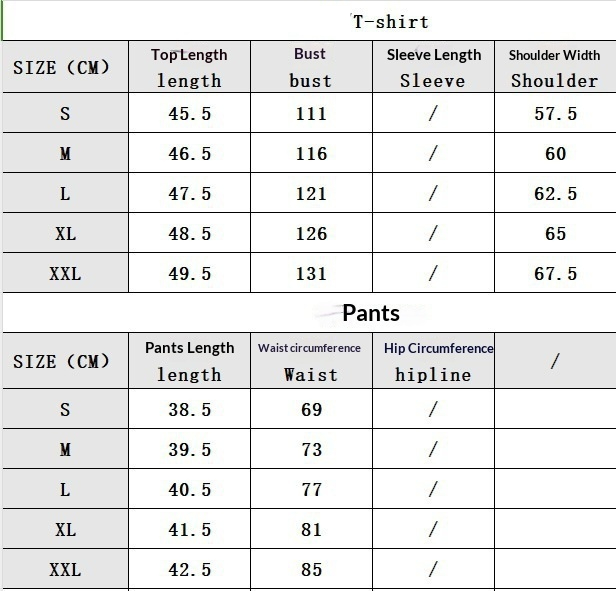Click shoulder width value 62.5
The height and width of the screenshot is (591, 616).
coord(555,194)
